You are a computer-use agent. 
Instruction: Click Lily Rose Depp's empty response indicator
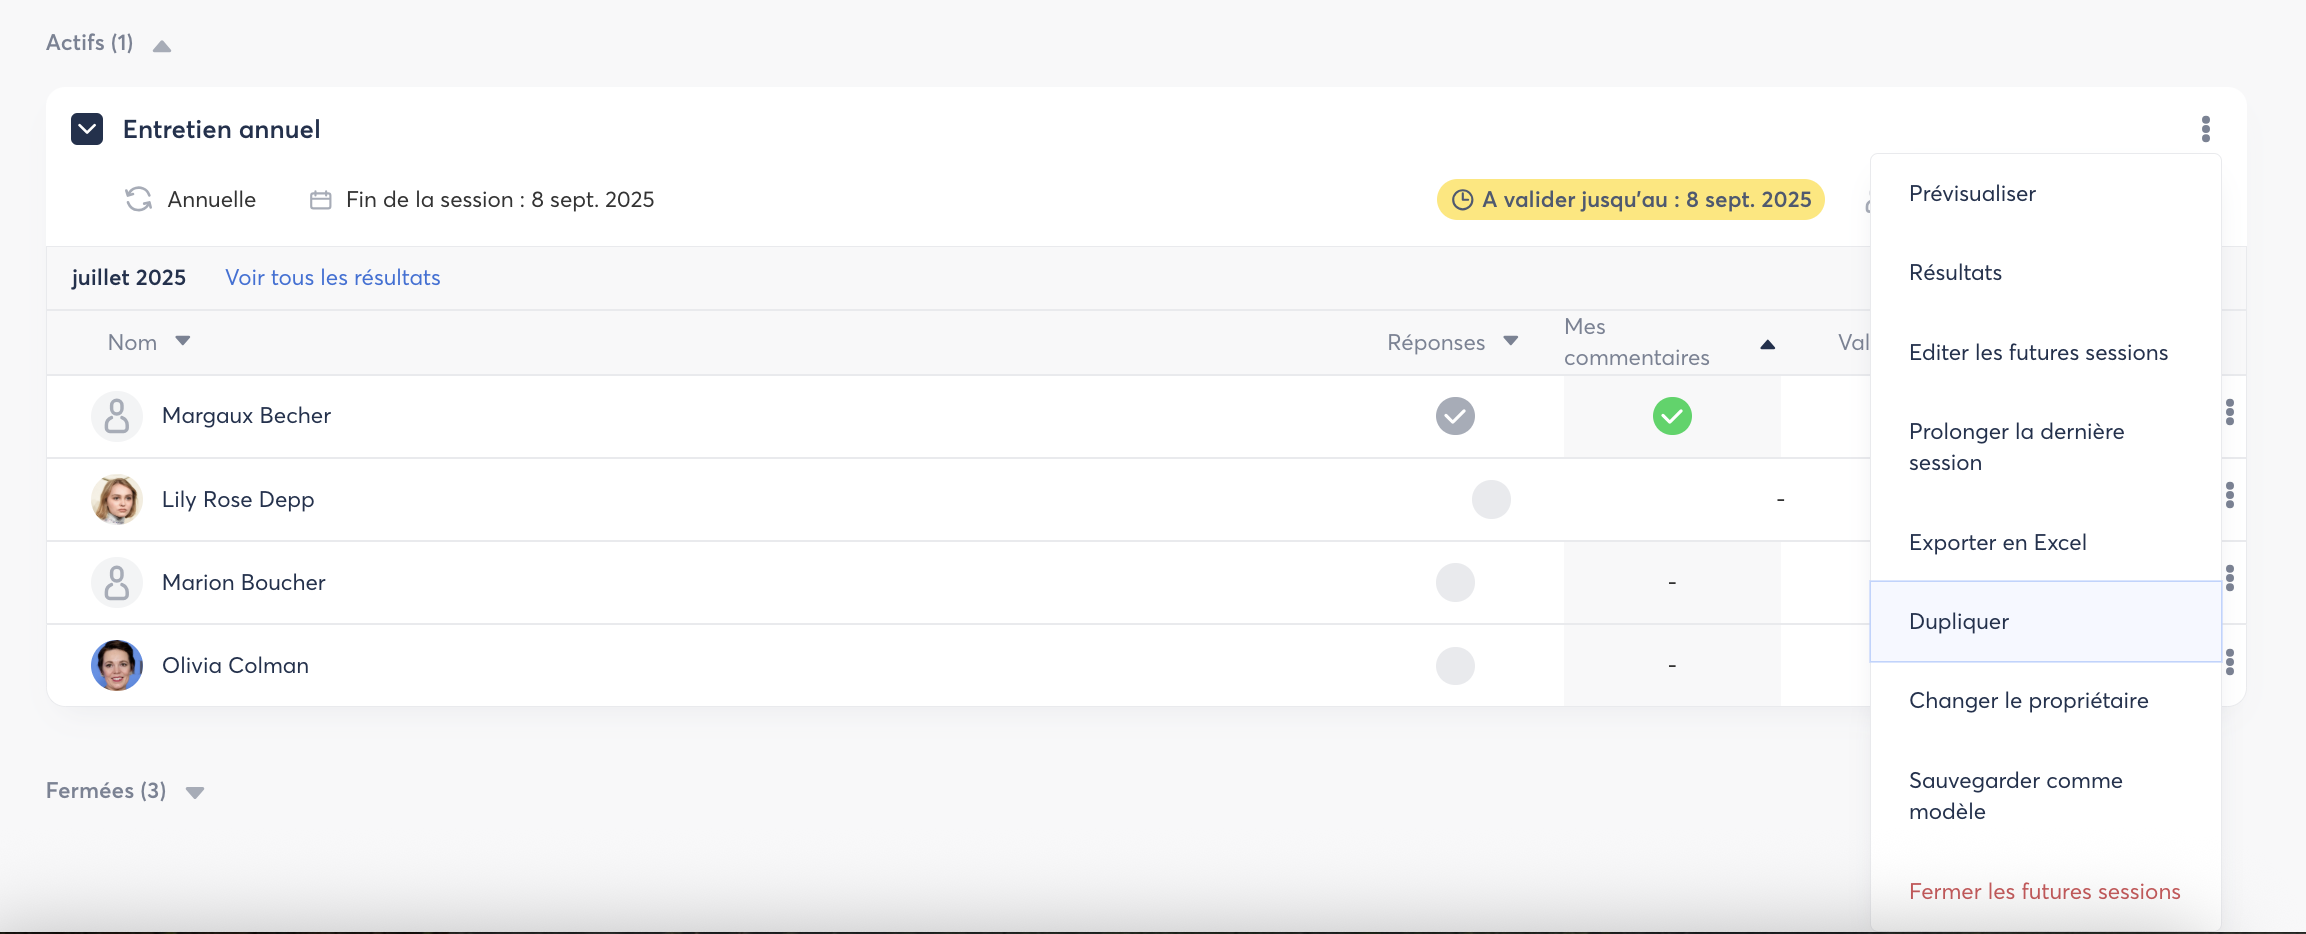[1490, 499]
